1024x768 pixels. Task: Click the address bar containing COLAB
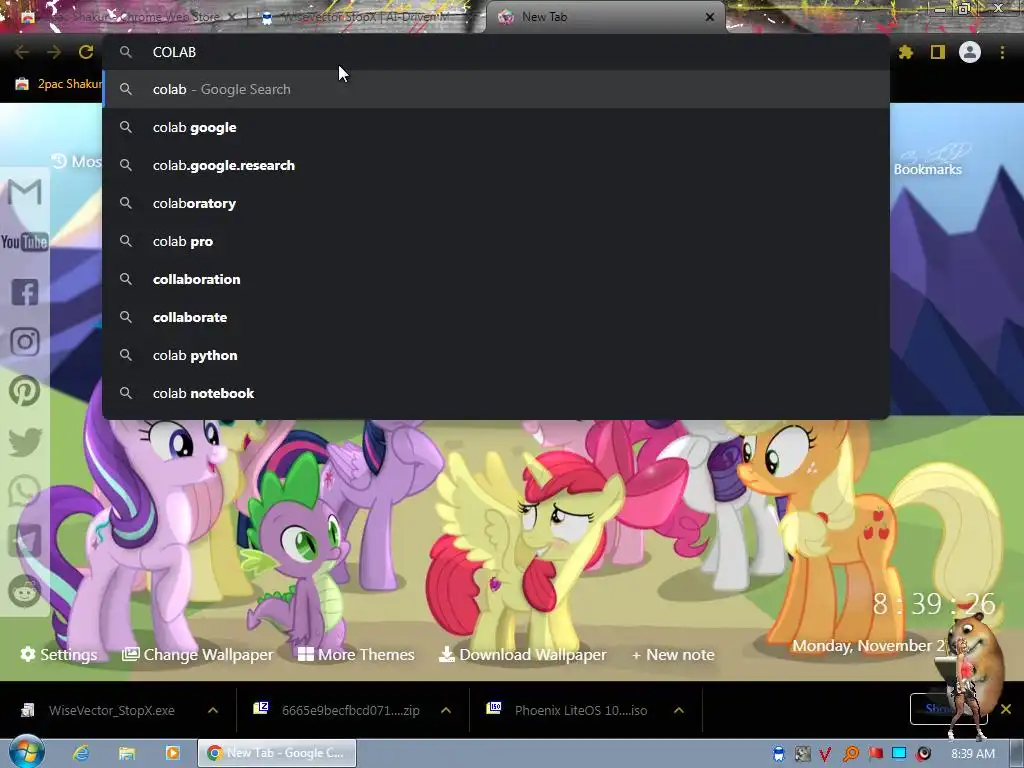(x=496, y=52)
